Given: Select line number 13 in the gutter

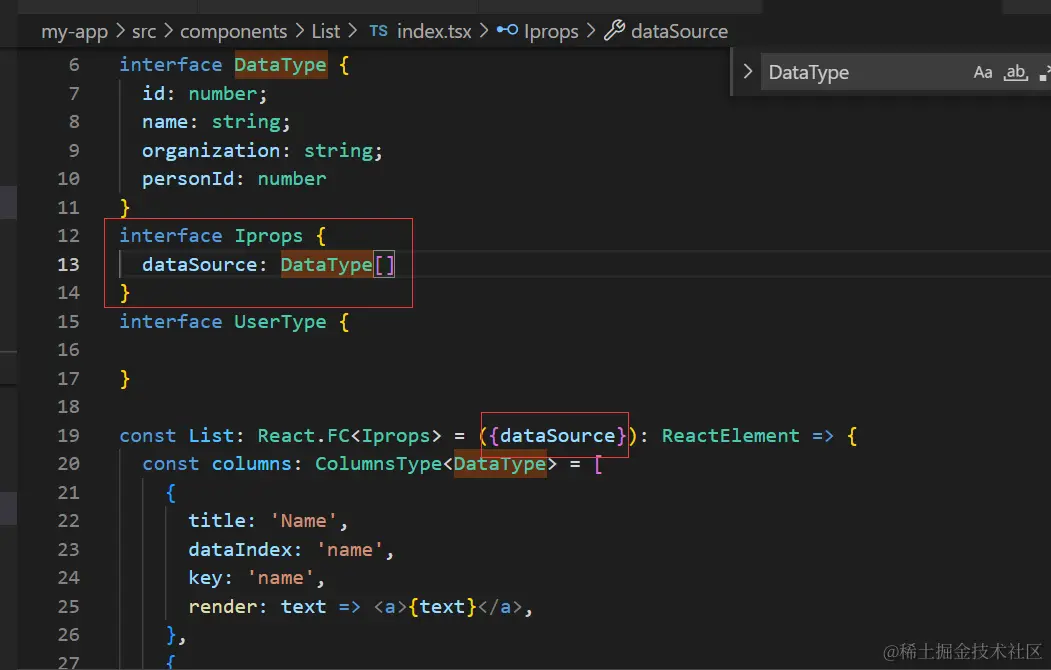Looking at the screenshot, I should click(x=68, y=265).
